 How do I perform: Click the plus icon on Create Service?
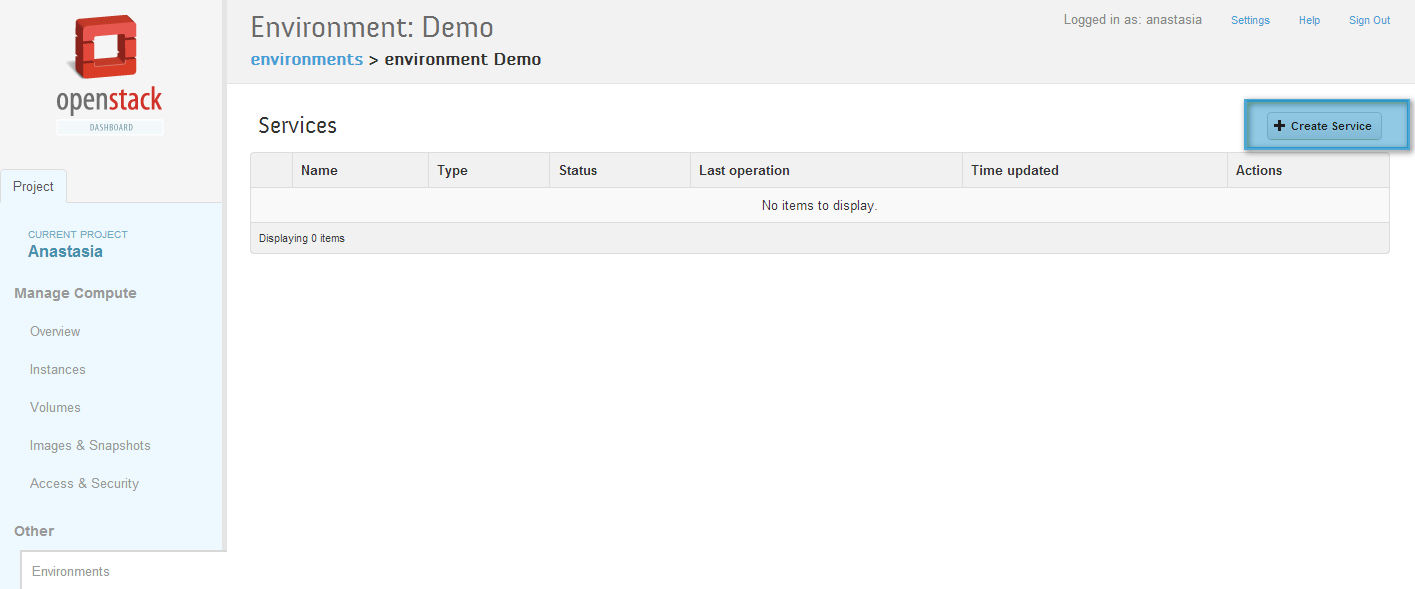tap(1279, 126)
